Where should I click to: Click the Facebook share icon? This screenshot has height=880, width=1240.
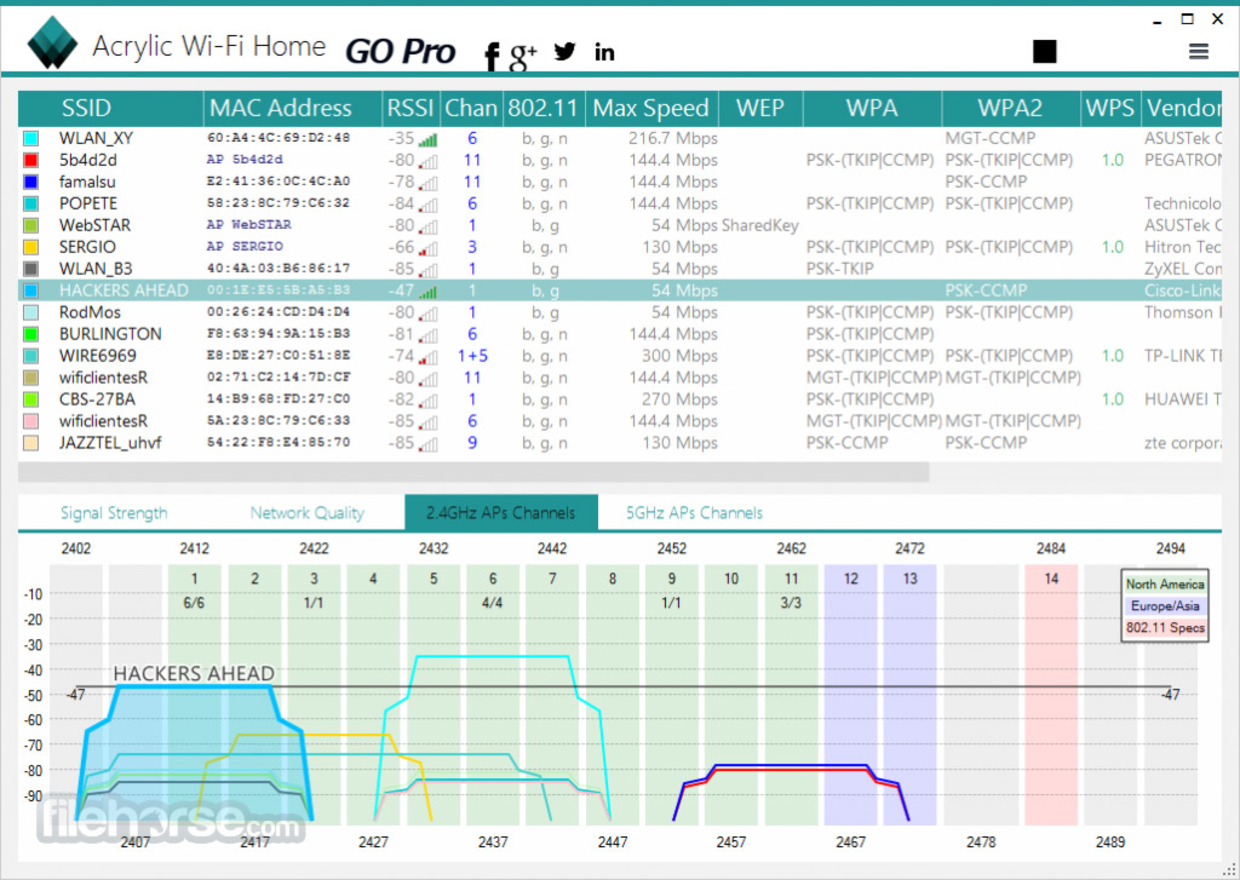click(x=490, y=53)
